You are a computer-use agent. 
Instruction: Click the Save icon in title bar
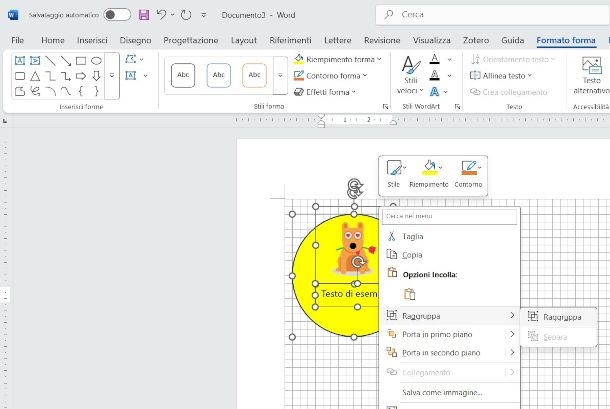coord(144,15)
